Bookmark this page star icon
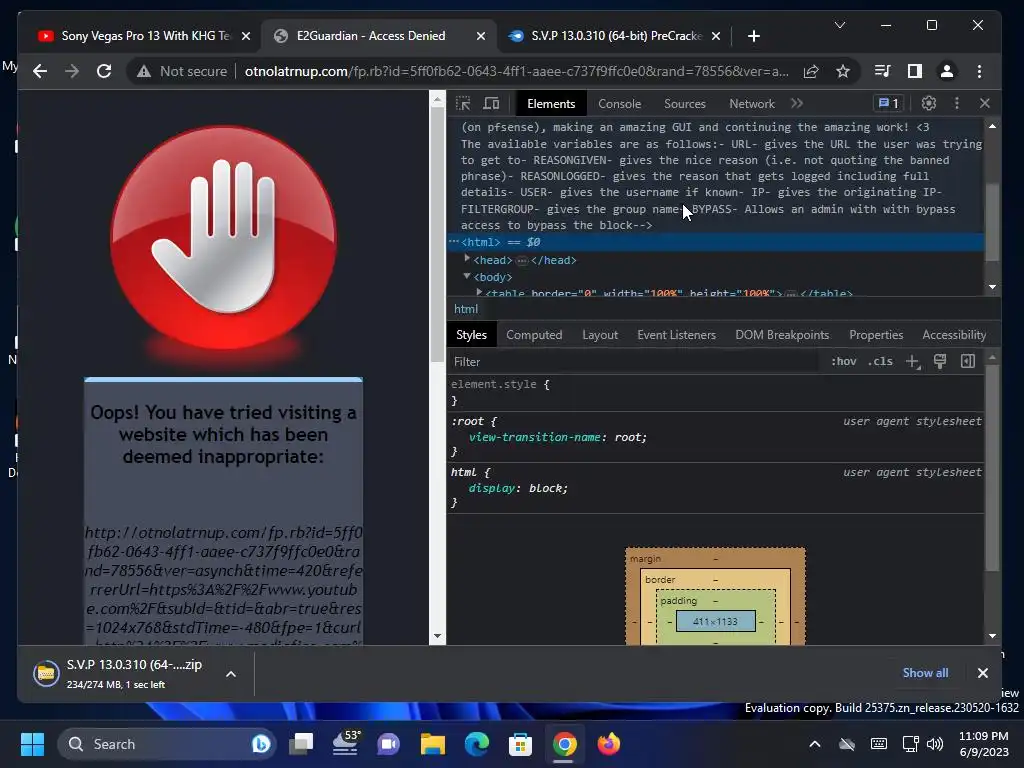The image size is (1024, 768). tap(842, 71)
